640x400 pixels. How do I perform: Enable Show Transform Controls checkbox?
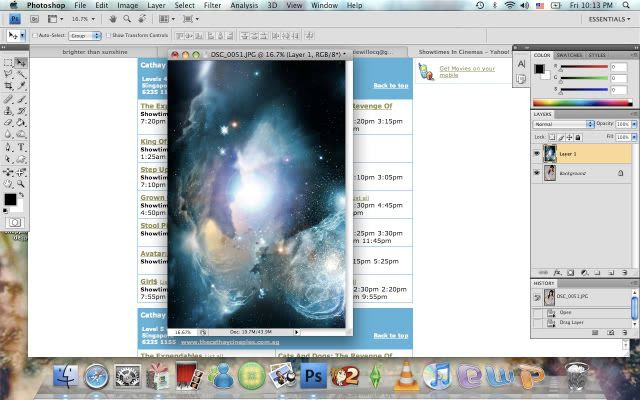[x=108, y=36]
